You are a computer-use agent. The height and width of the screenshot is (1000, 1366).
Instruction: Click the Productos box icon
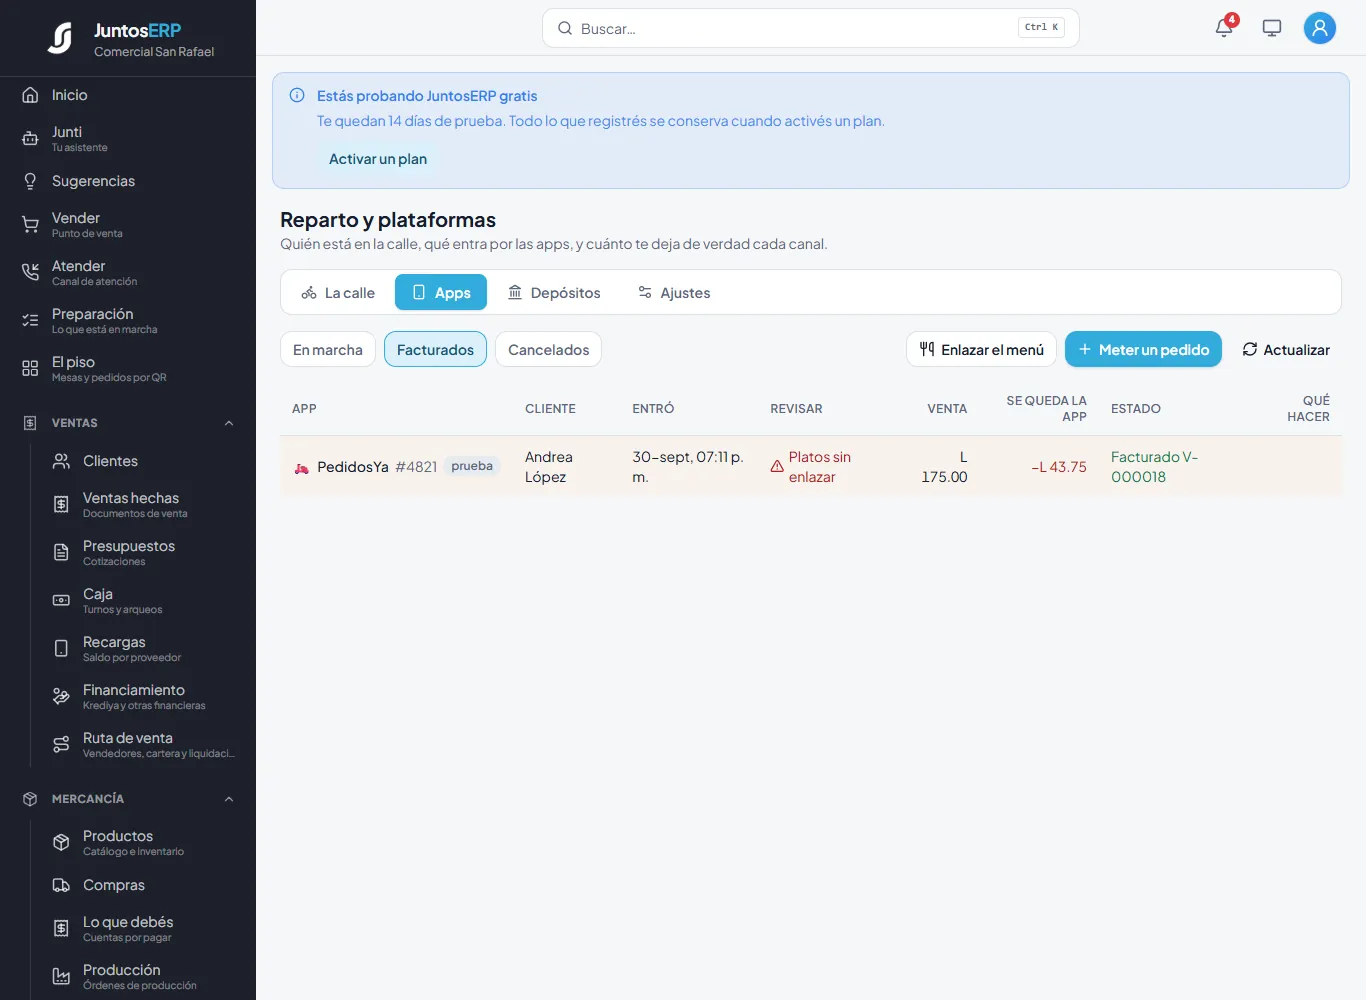[x=61, y=843]
